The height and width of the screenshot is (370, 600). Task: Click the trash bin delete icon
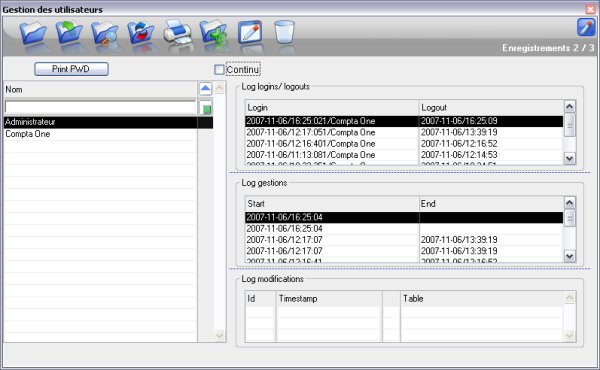click(x=284, y=32)
